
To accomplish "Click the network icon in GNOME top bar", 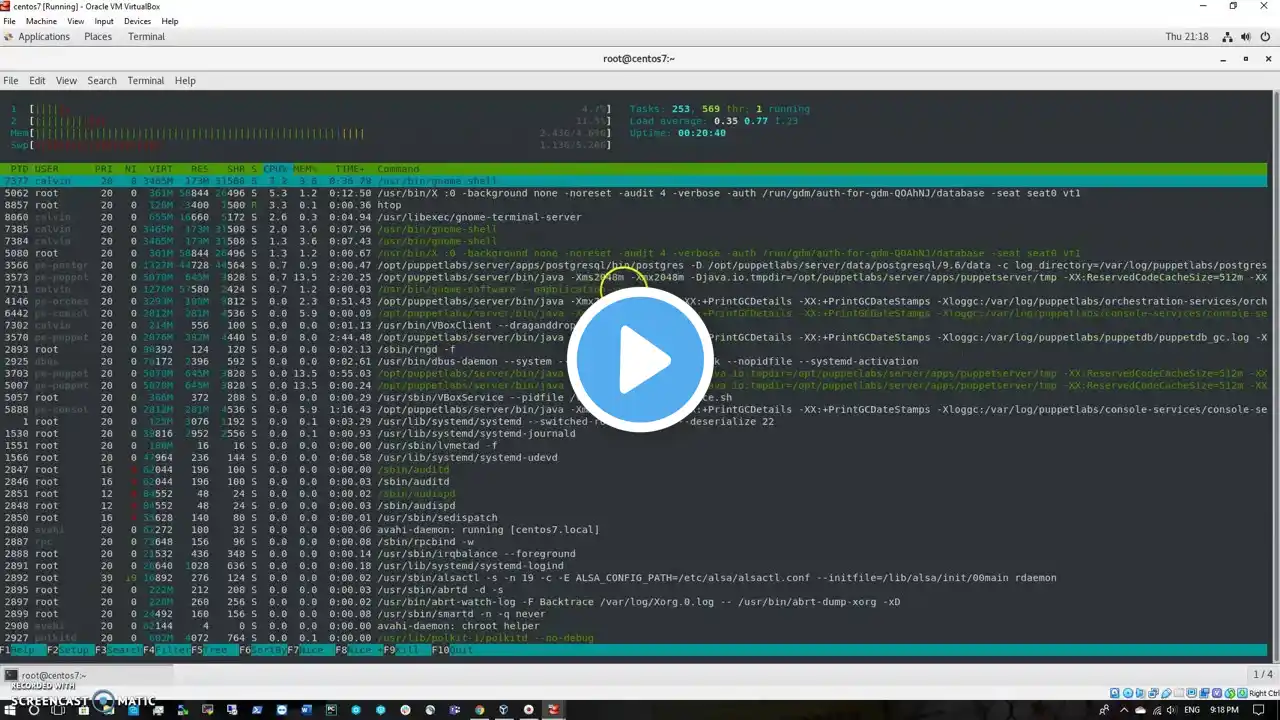I will pos(1228,37).
